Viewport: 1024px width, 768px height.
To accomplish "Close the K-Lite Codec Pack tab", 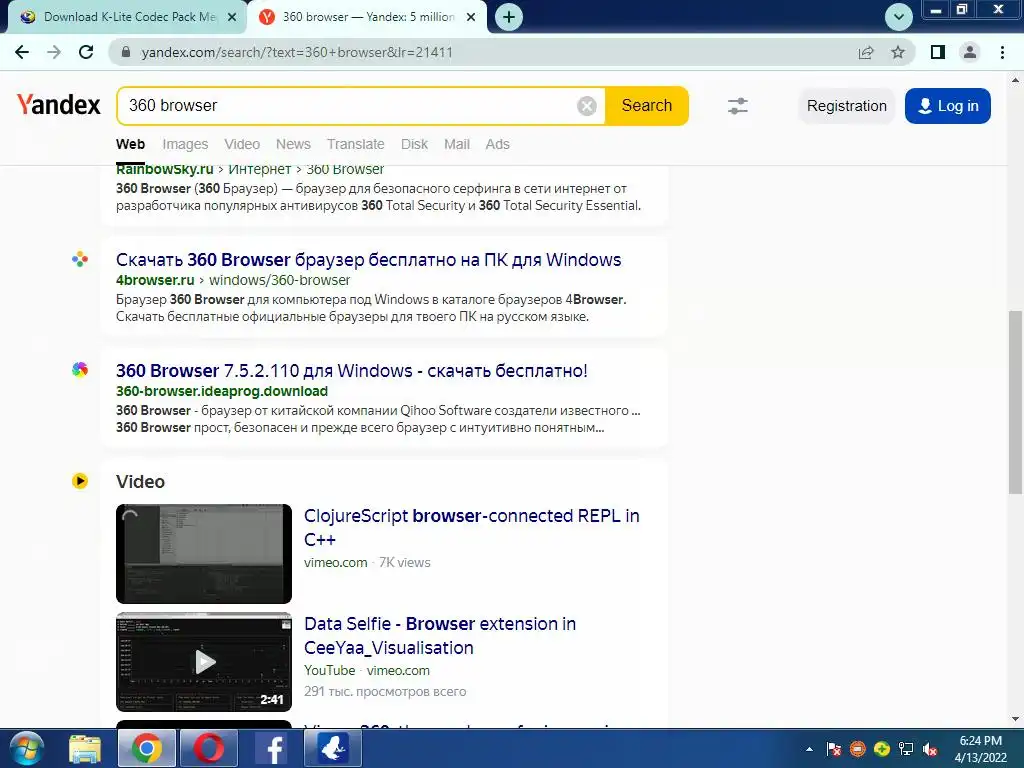I will coord(232,18).
